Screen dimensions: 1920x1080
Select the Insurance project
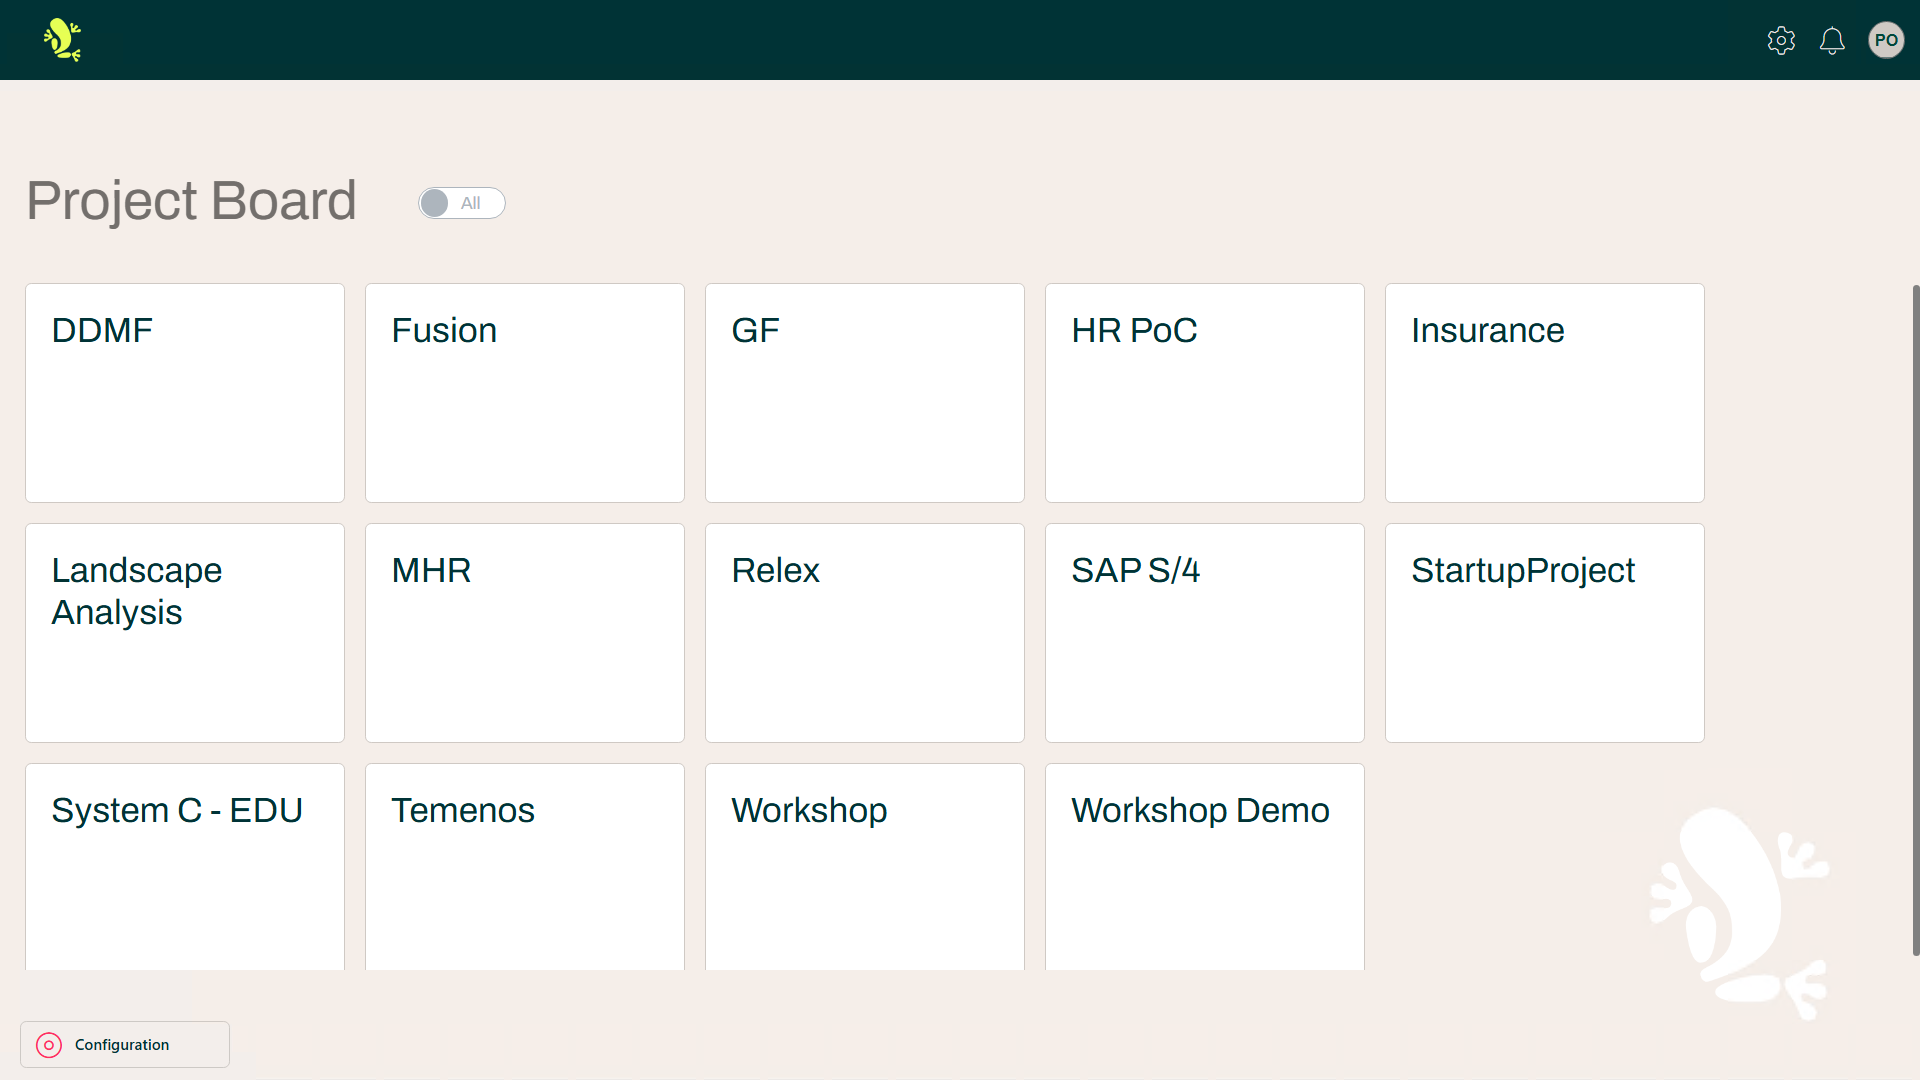pos(1544,393)
